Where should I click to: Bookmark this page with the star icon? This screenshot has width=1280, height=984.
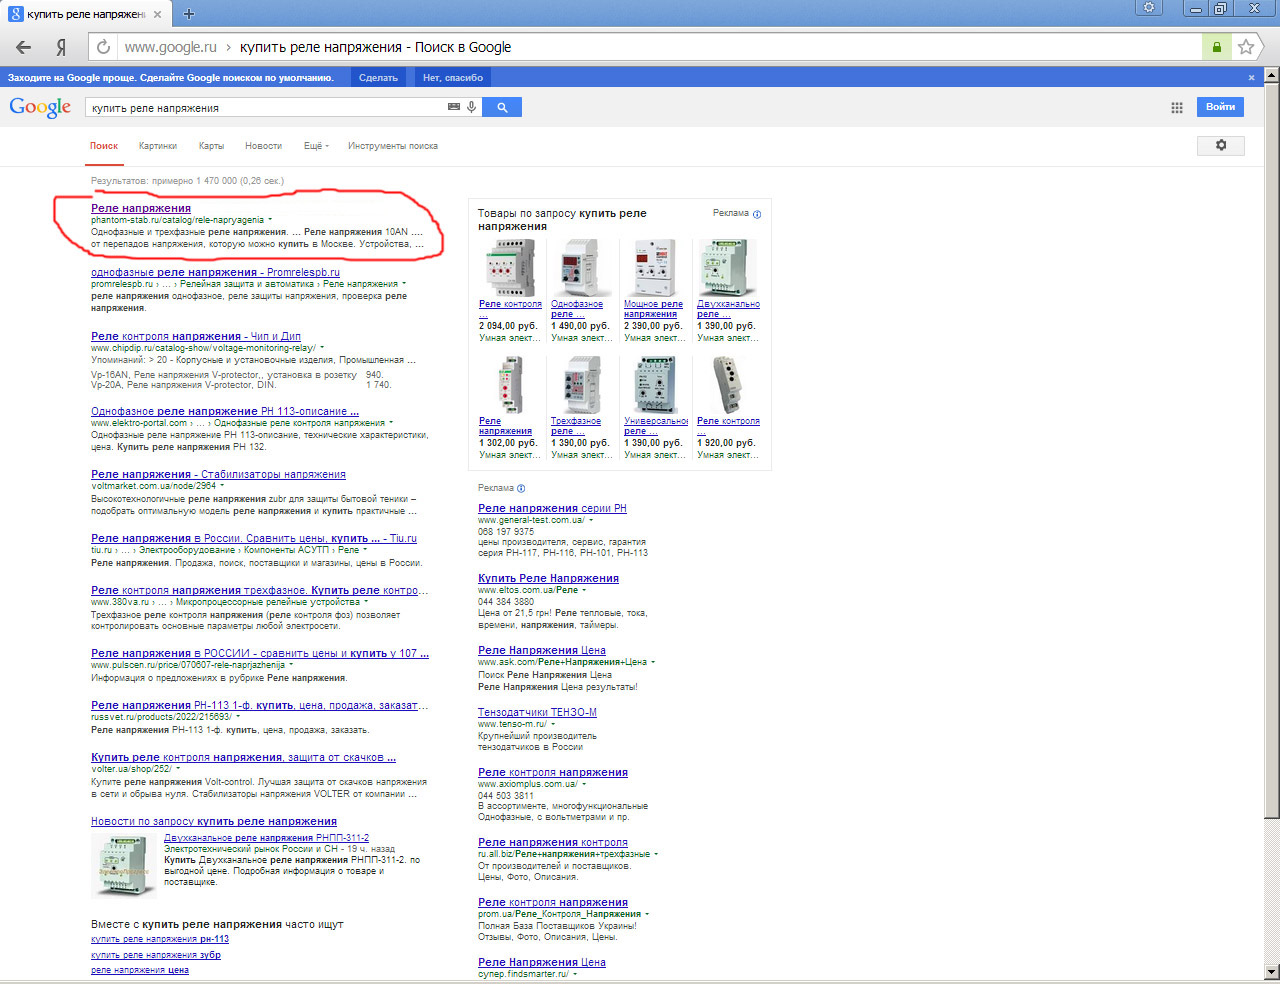pyautogui.click(x=1246, y=47)
